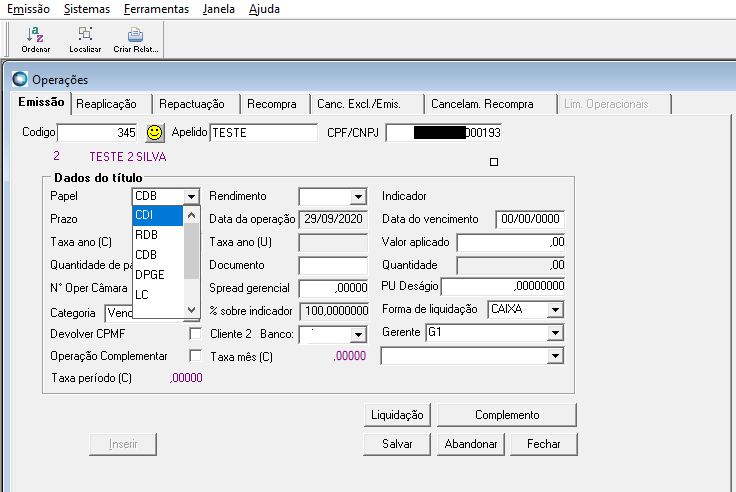The height and width of the screenshot is (492, 736).
Task: Click the Apelido field with TESTE
Action: [x=263, y=133]
